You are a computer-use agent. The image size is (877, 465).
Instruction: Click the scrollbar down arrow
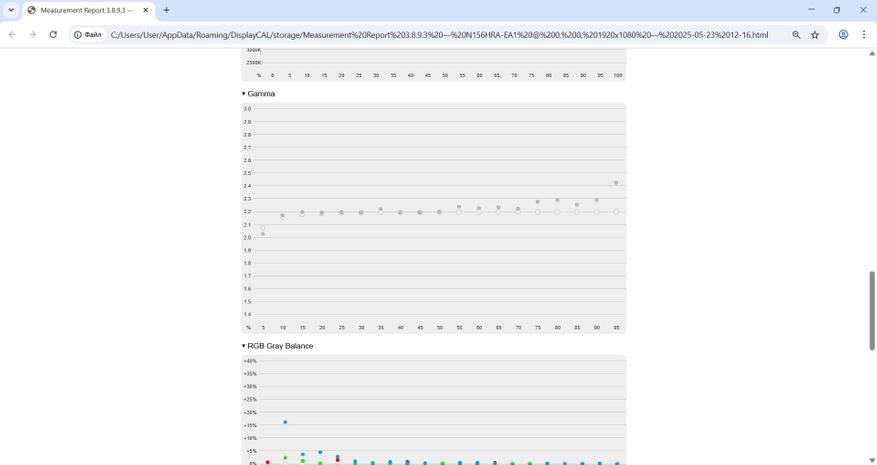[x=871, y=460]
